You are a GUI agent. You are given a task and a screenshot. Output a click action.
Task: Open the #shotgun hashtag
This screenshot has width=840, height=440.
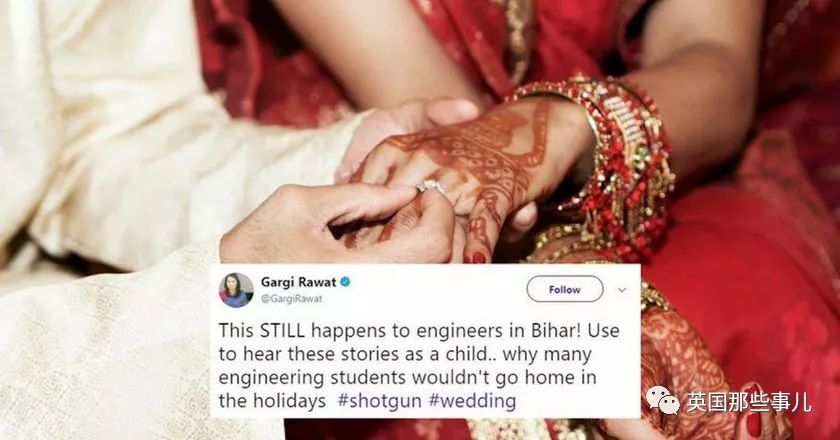[379, 401]
